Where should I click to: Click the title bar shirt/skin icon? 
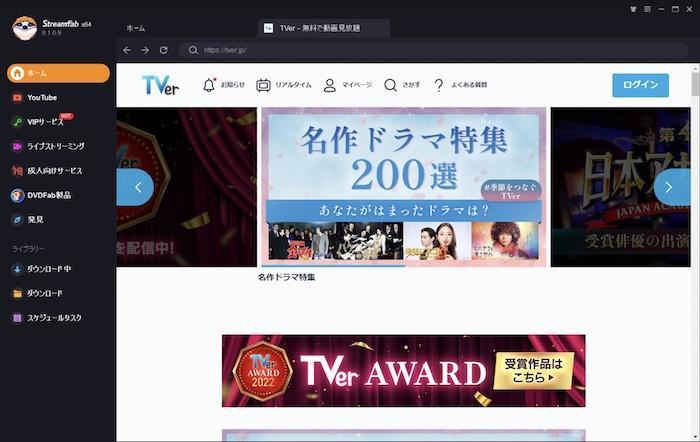pos(633,9)
